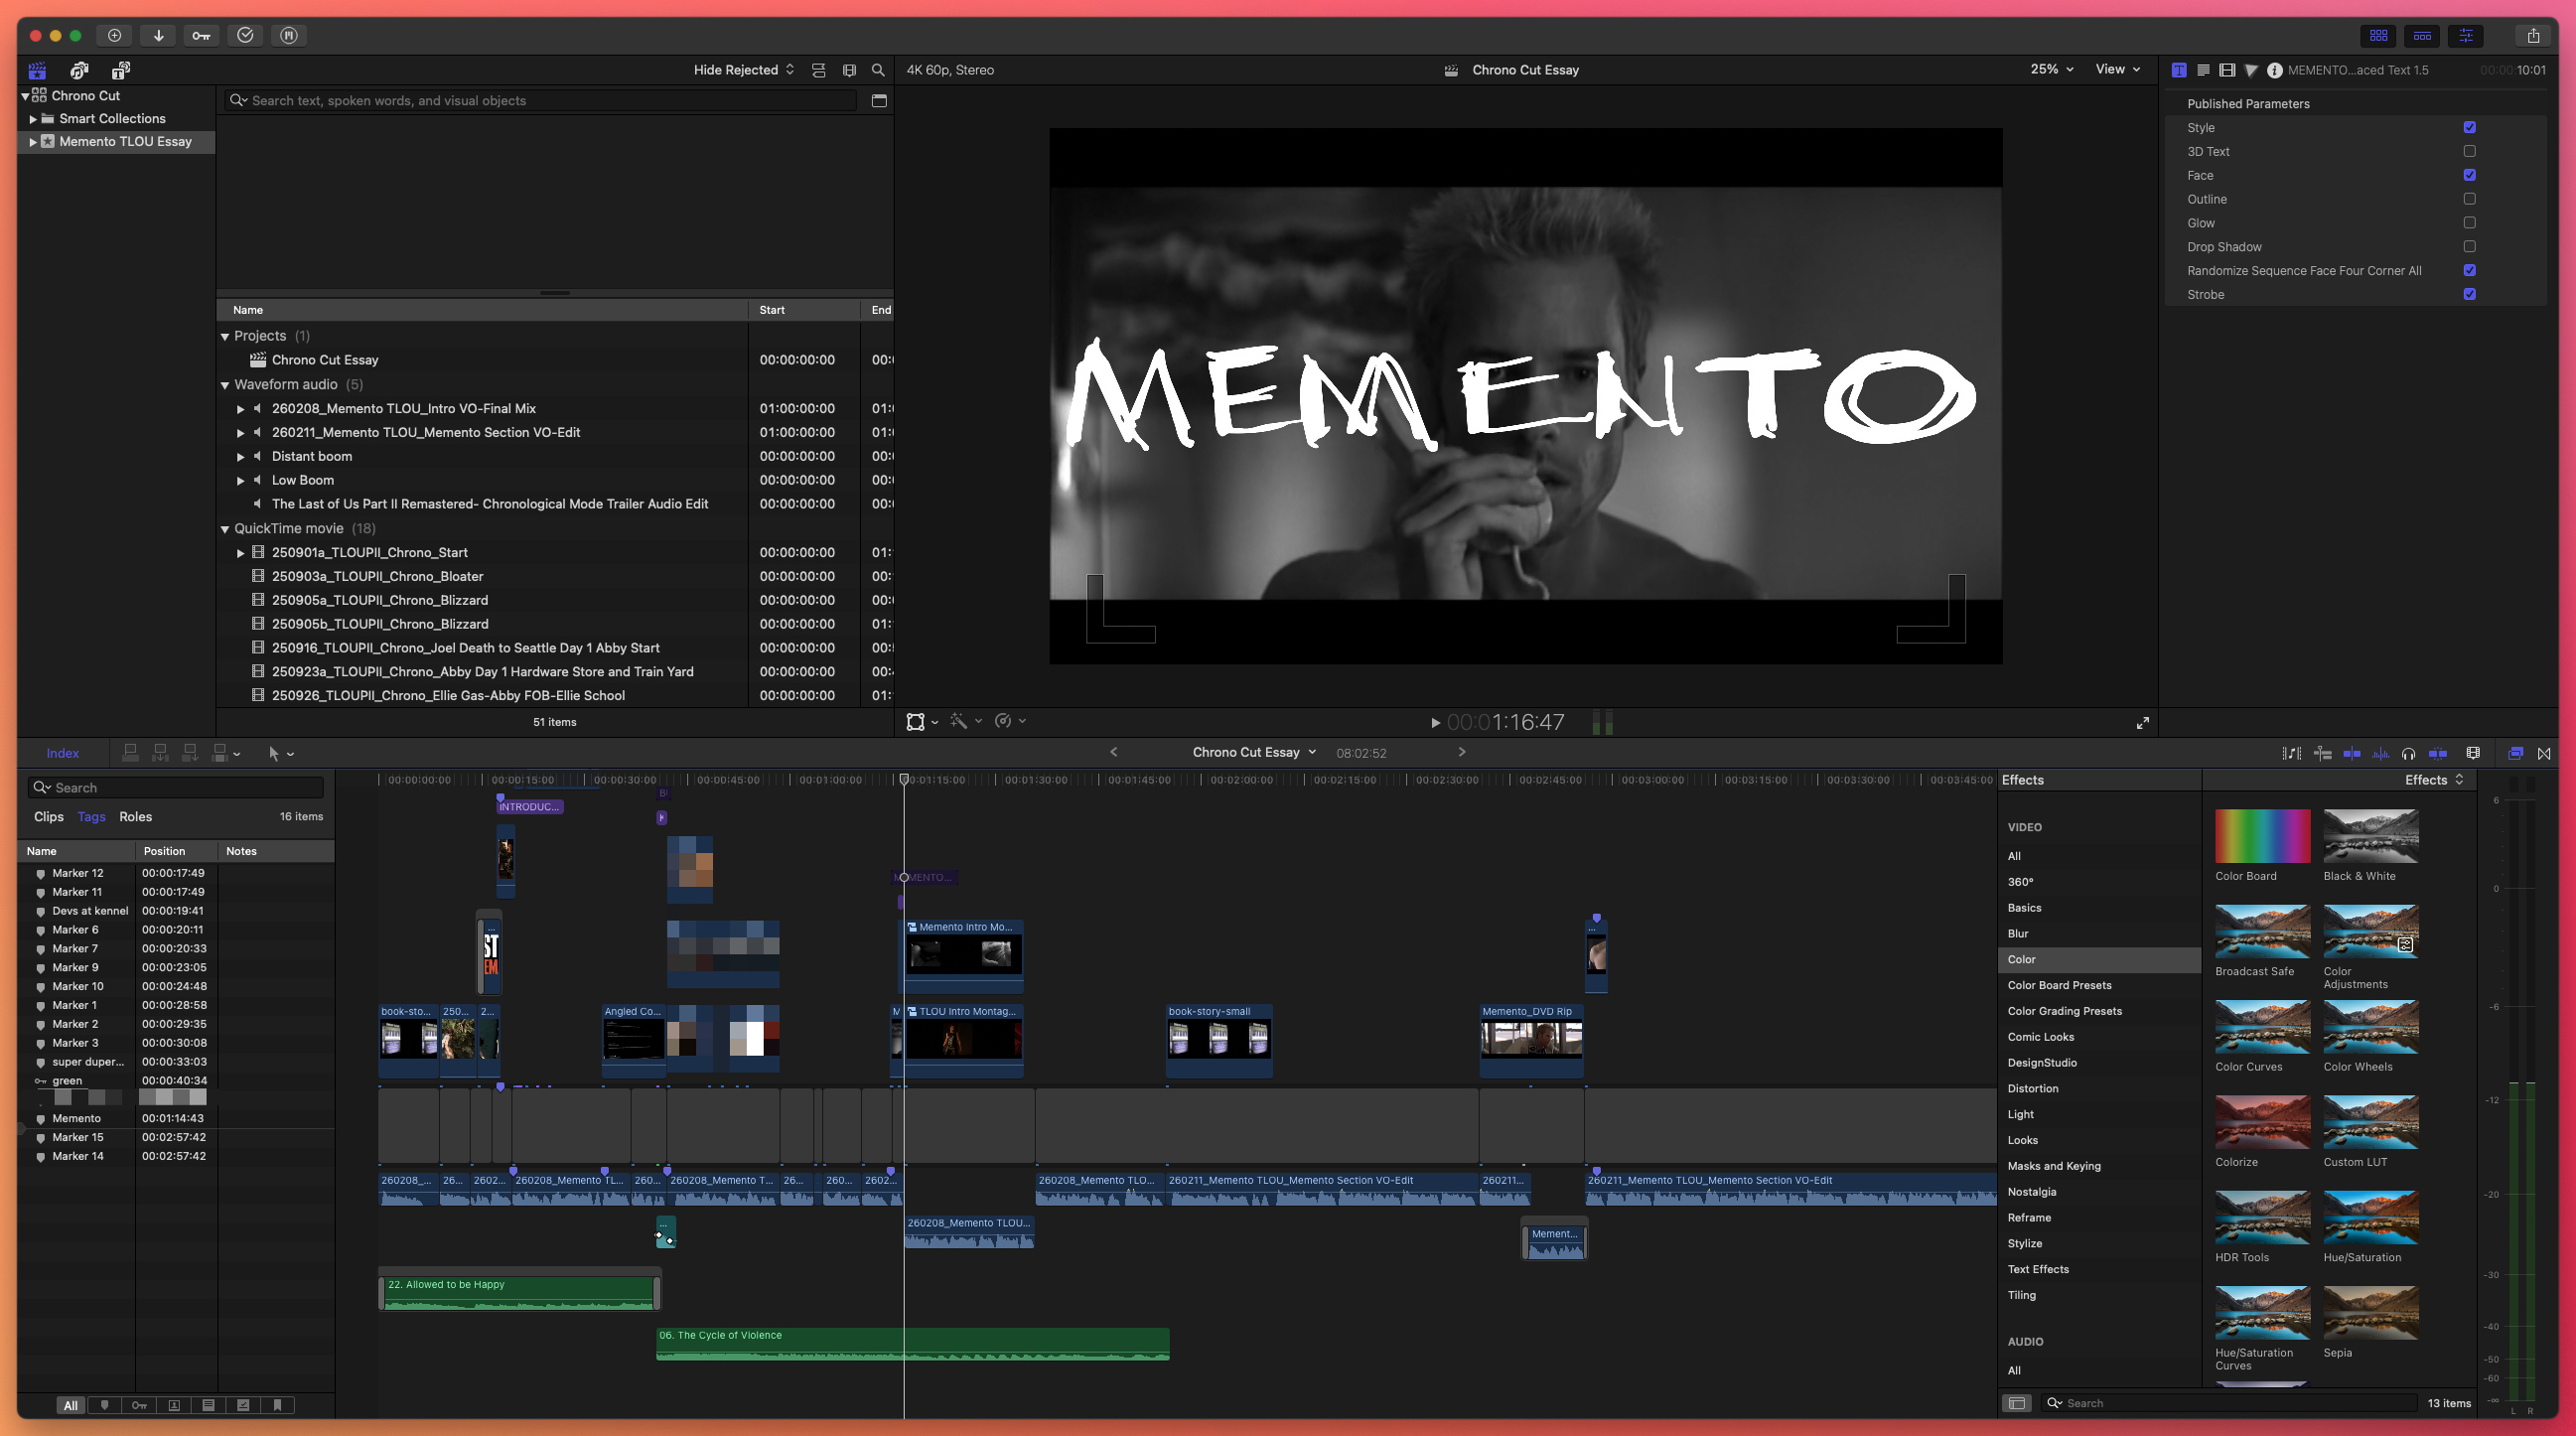Select the Stylize effects category

pyautogui.click(x=2024, y=1243)
